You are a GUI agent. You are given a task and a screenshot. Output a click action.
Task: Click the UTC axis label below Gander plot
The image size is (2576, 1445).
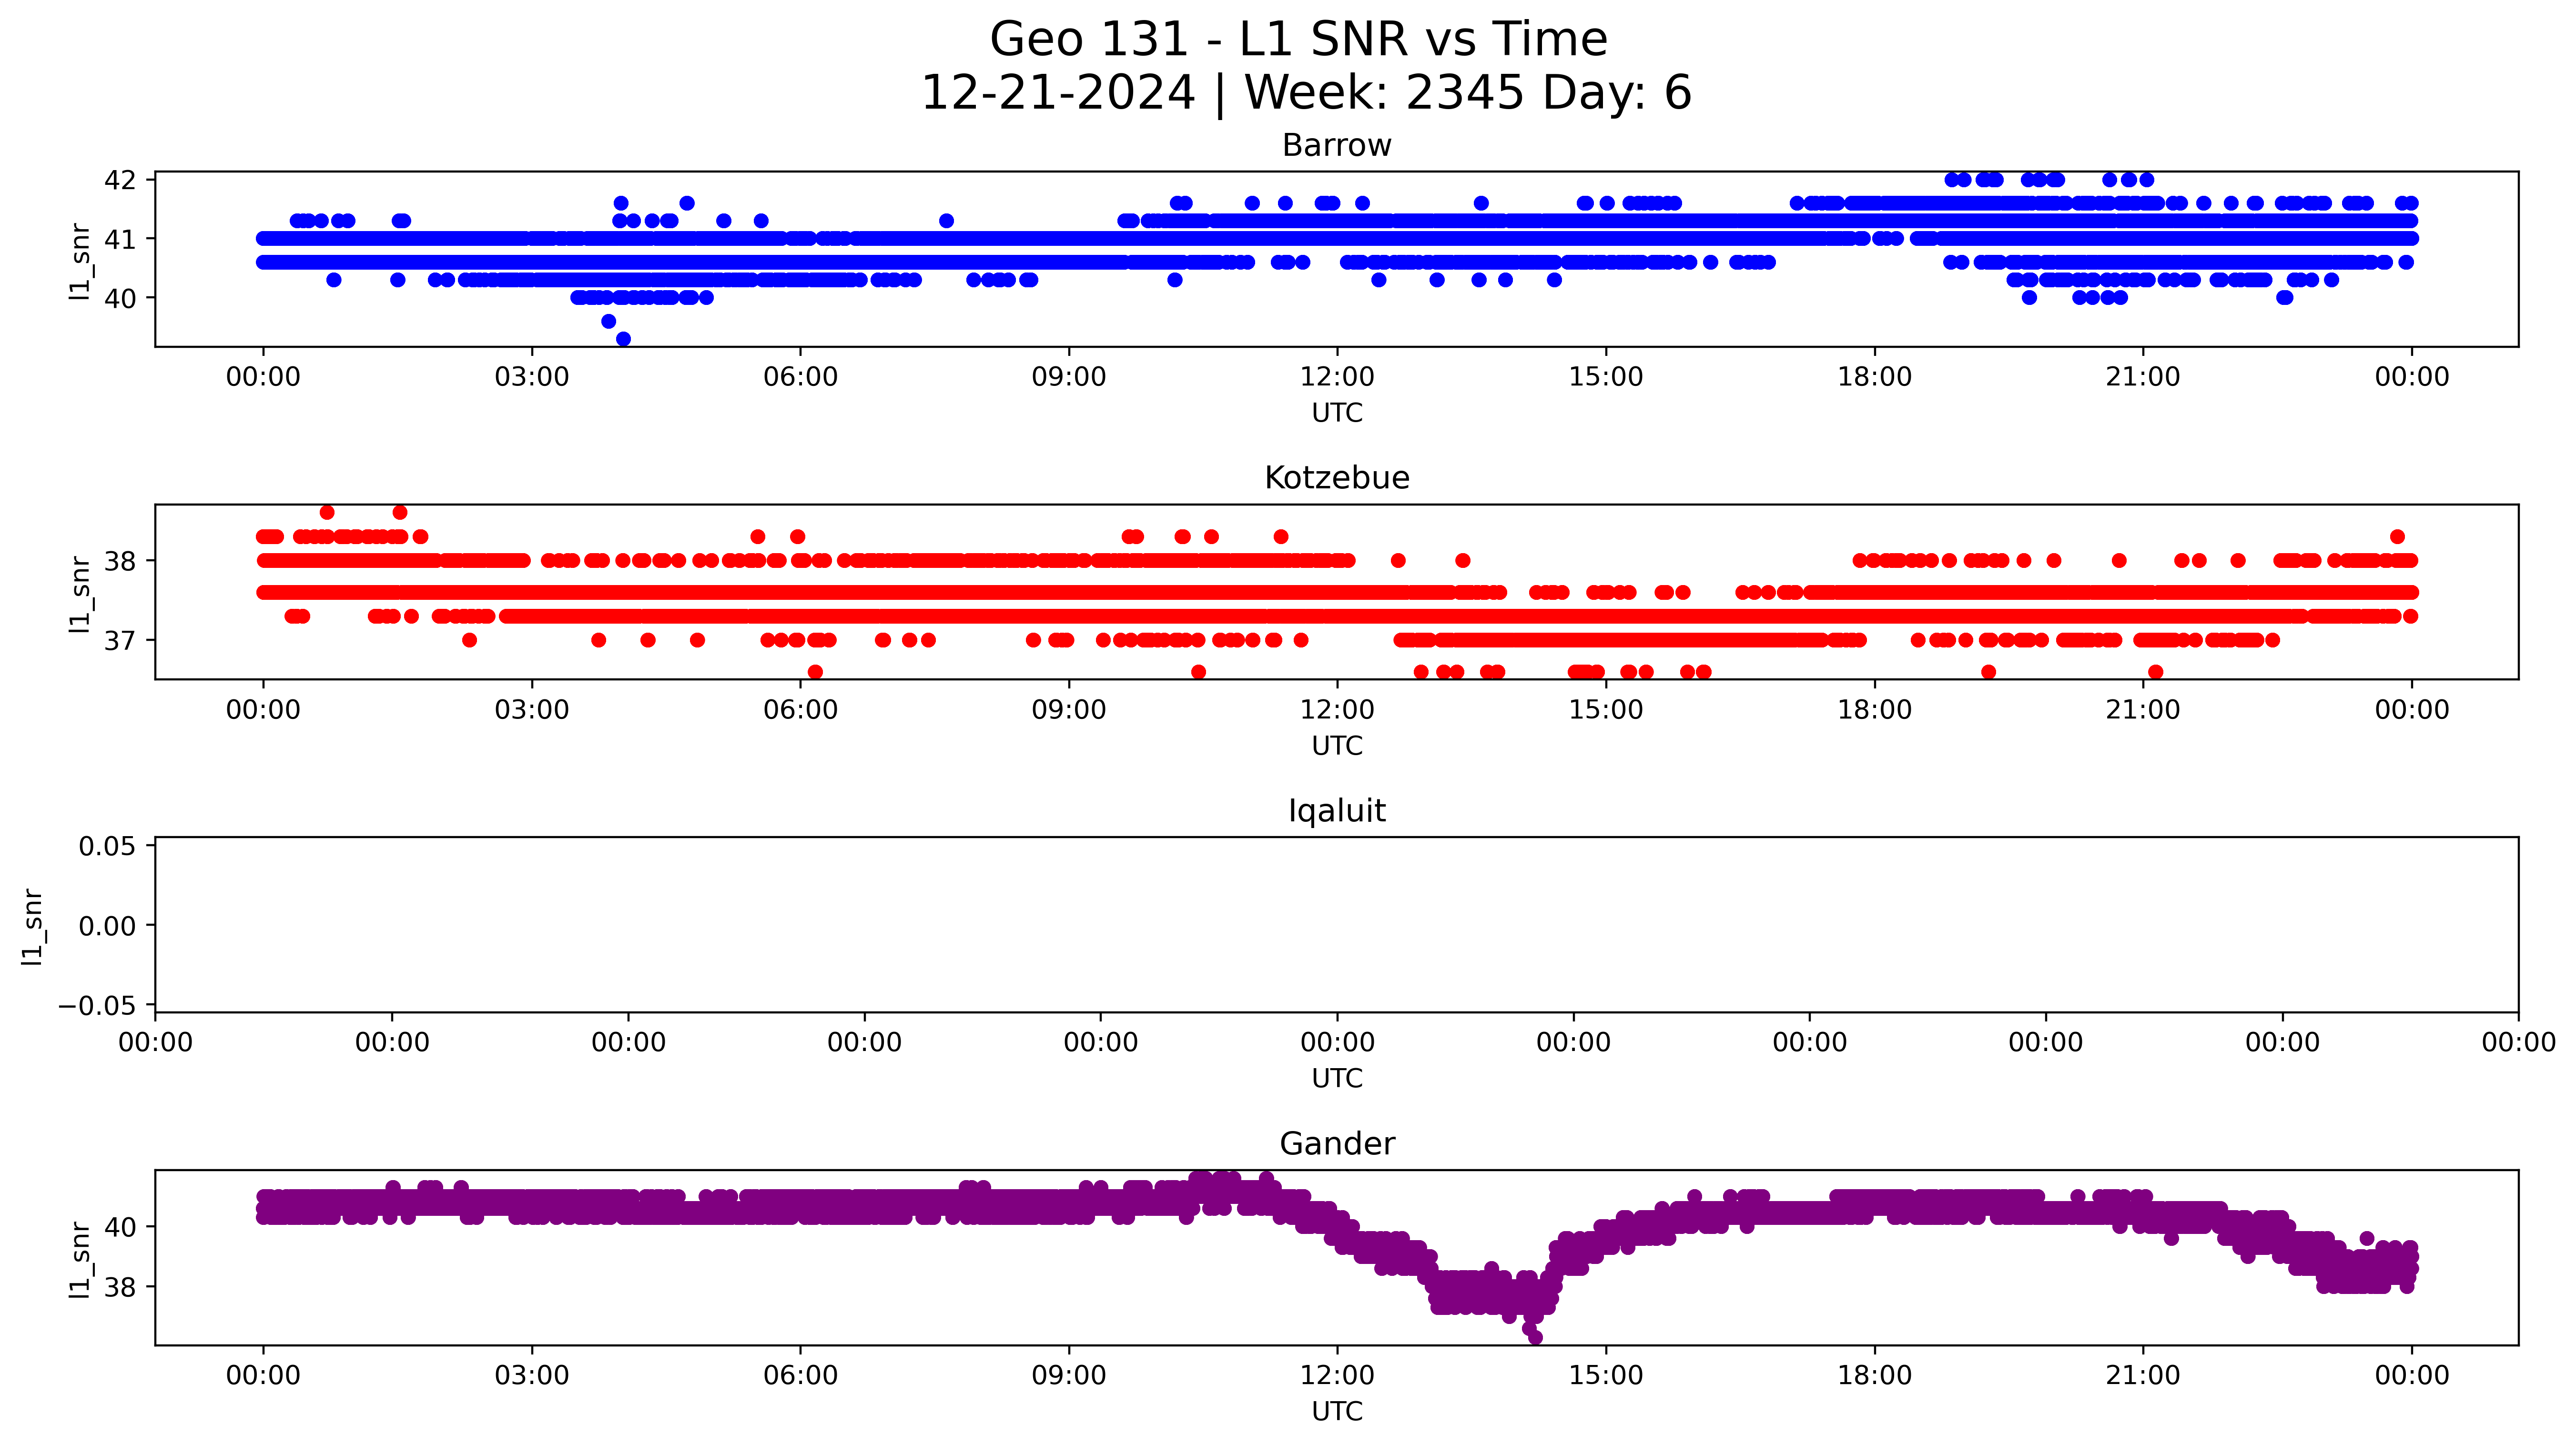tap(1336, 1411)
